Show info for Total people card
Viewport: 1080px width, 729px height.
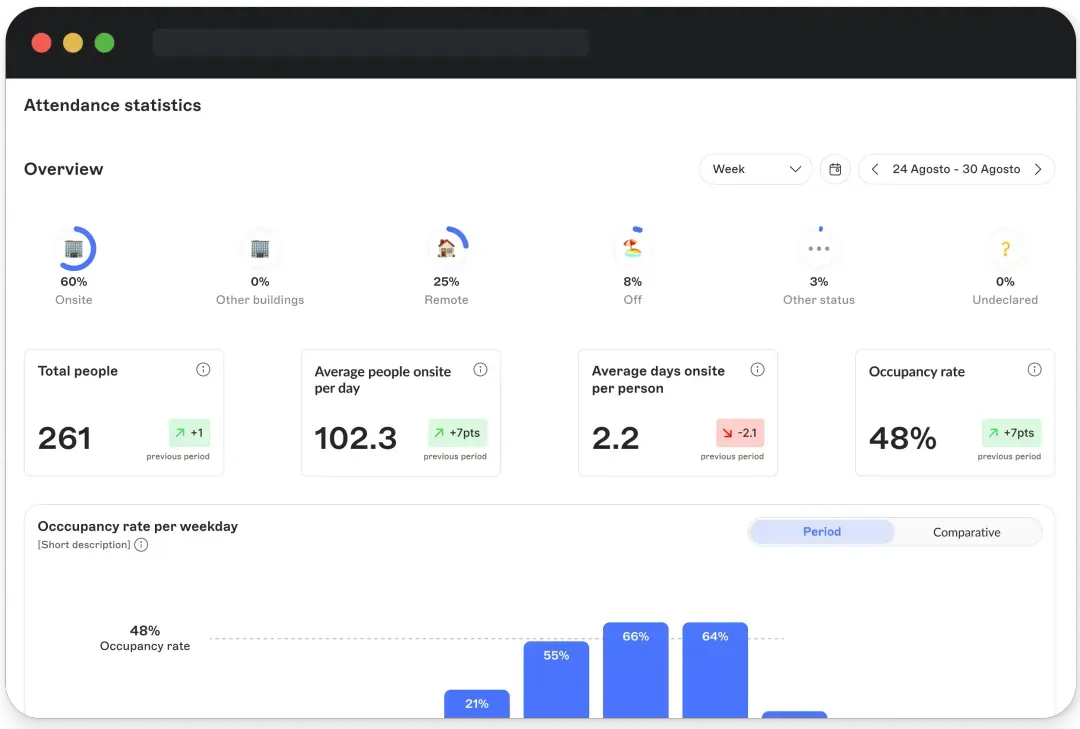(203, 370)
